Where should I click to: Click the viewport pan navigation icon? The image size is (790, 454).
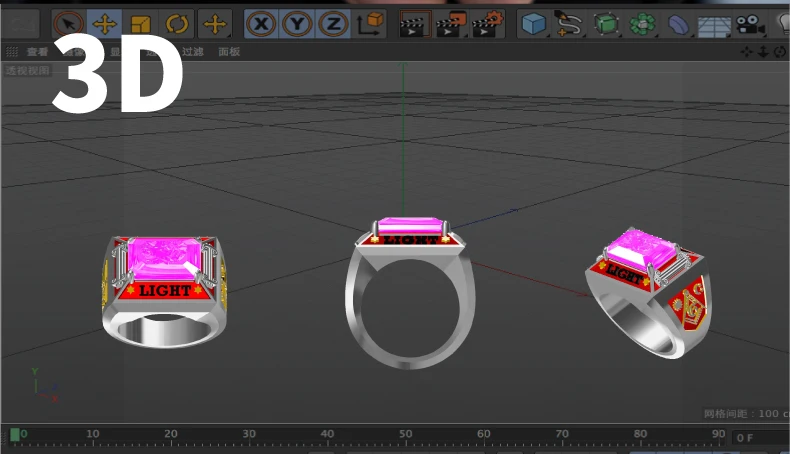pyautogui.click(x=747, y=52)
